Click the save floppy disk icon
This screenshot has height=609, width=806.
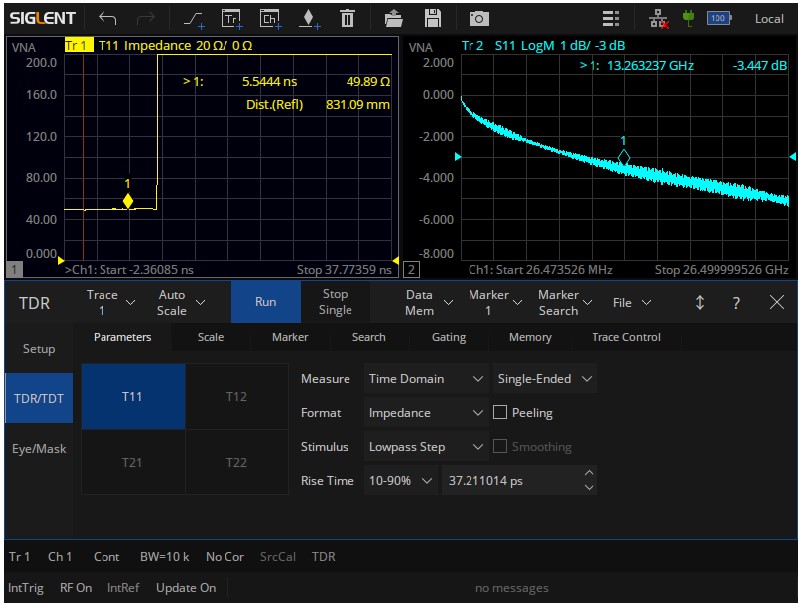(433, 18)
